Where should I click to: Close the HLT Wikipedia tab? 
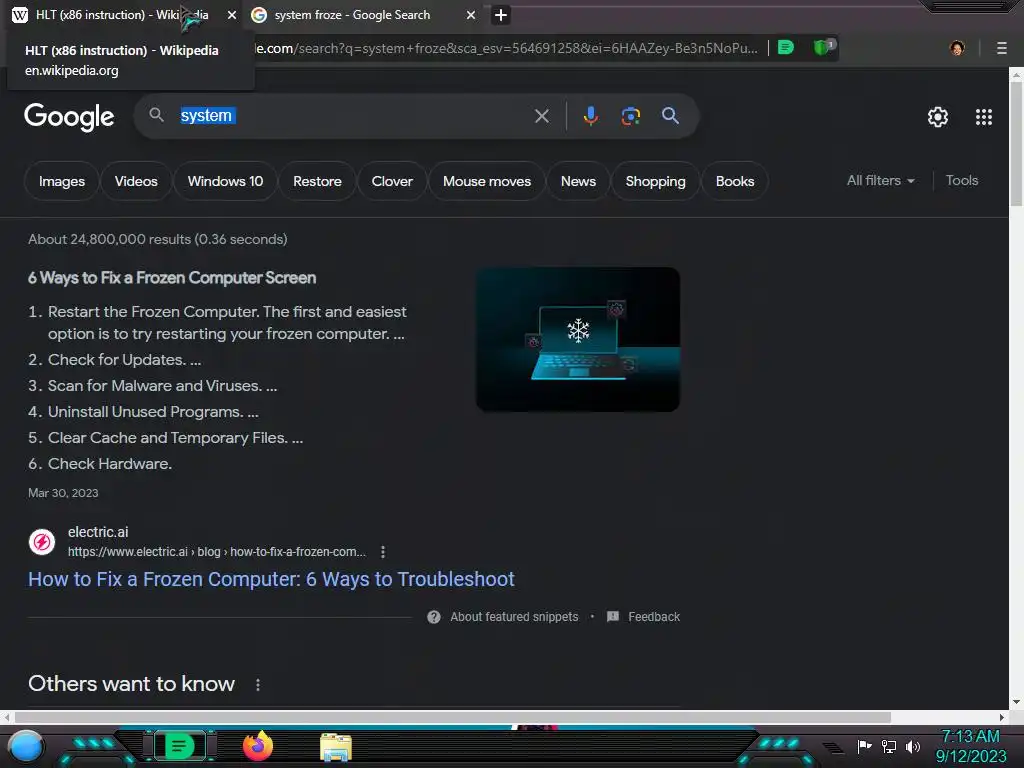point(232,15)
